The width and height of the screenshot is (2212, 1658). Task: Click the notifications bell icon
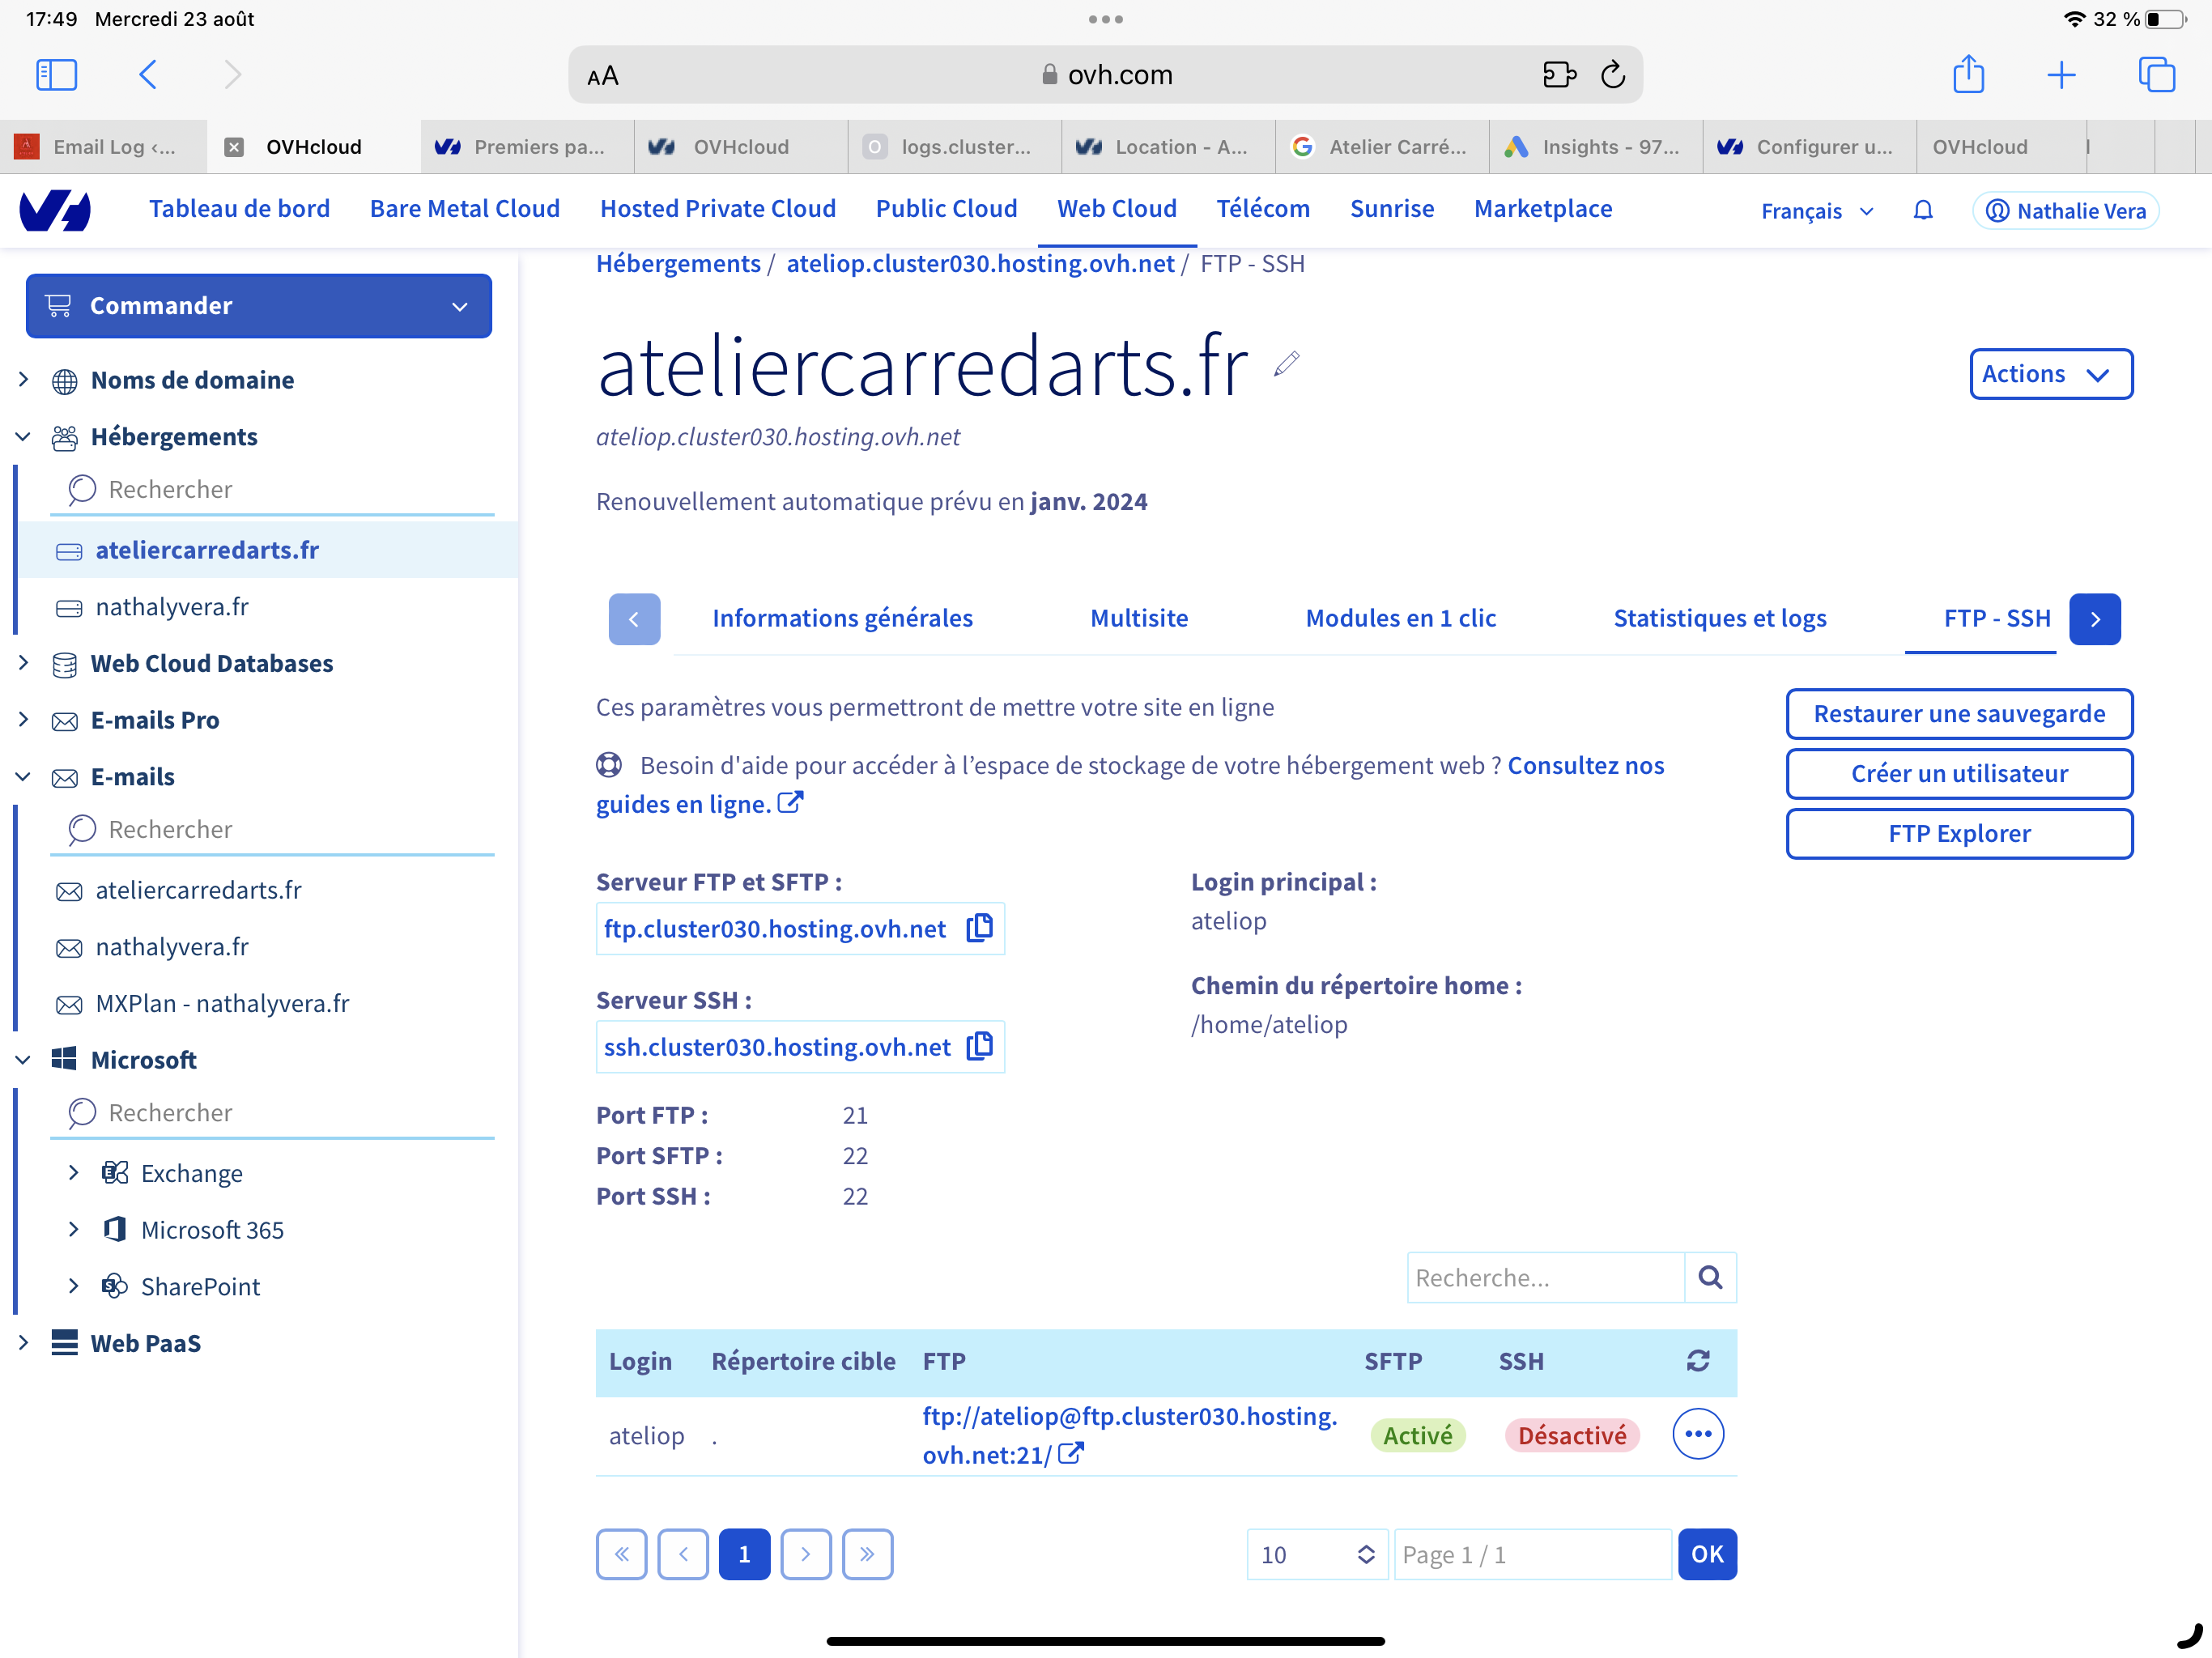click(1922, 210)
